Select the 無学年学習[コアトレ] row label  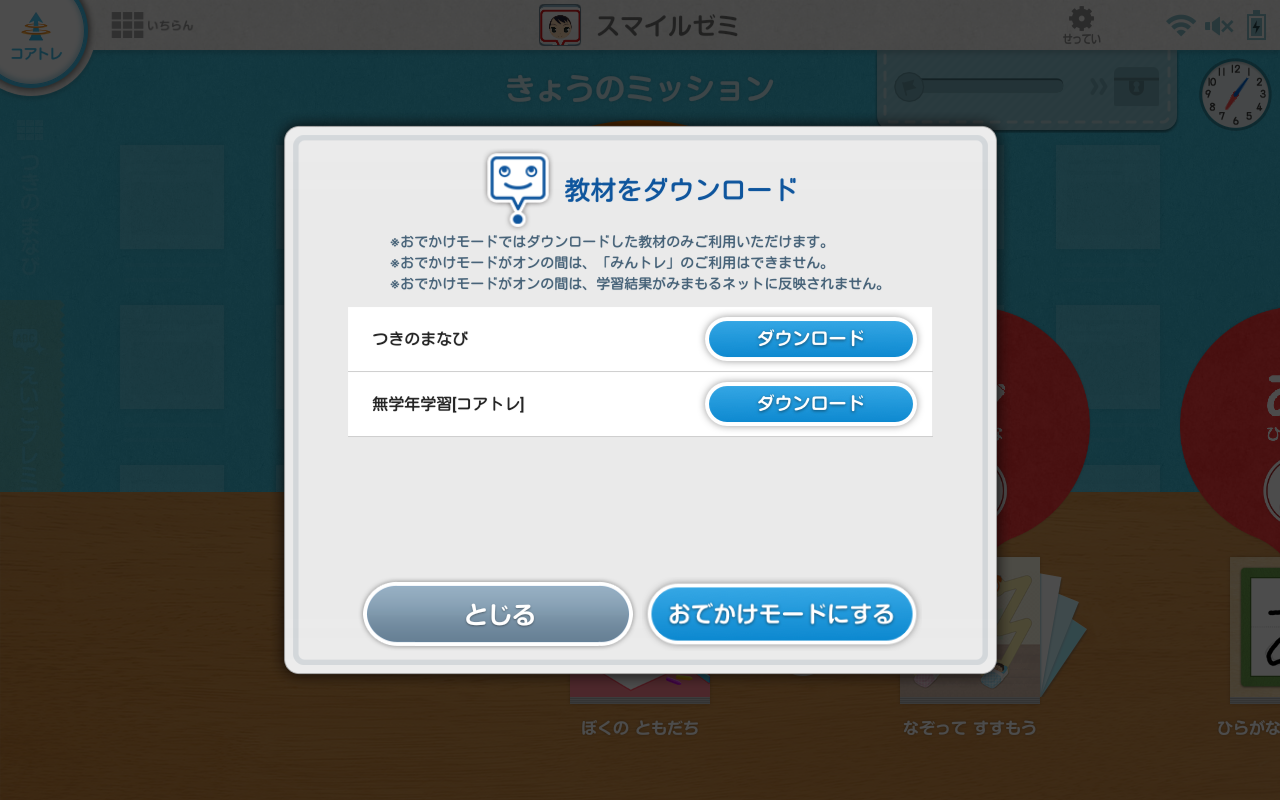click(448, 404)
